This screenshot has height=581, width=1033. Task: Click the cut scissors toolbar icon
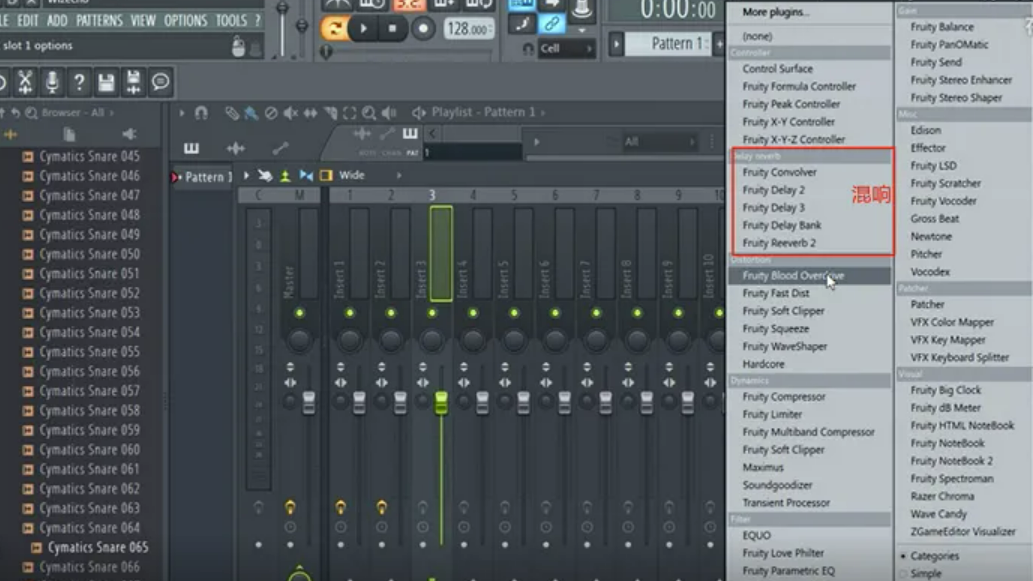coord(25,82)
